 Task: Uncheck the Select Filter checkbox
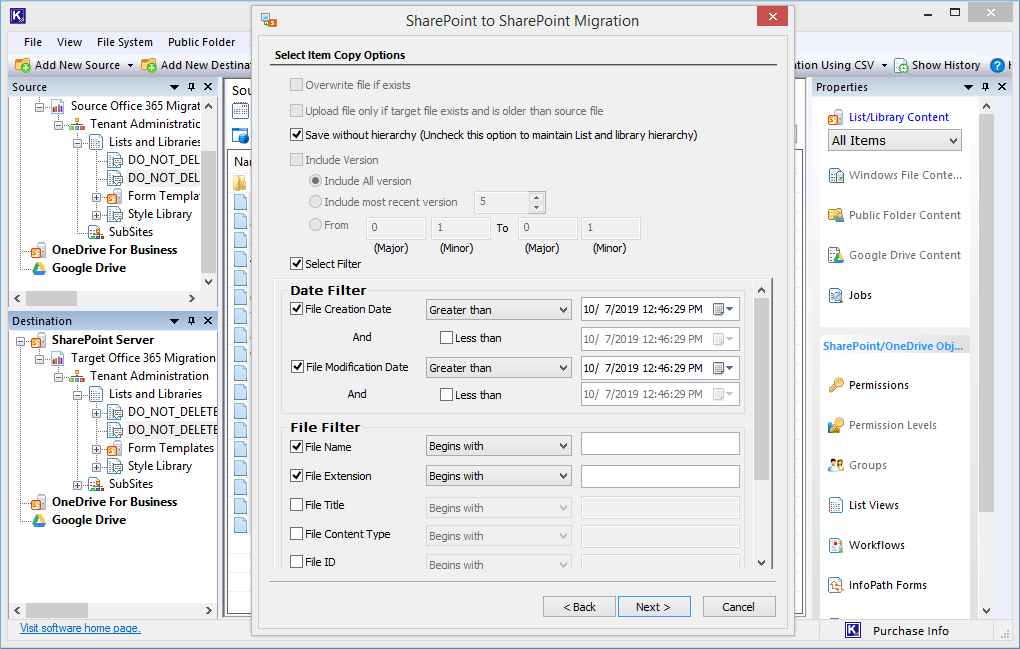coord(297,263)
